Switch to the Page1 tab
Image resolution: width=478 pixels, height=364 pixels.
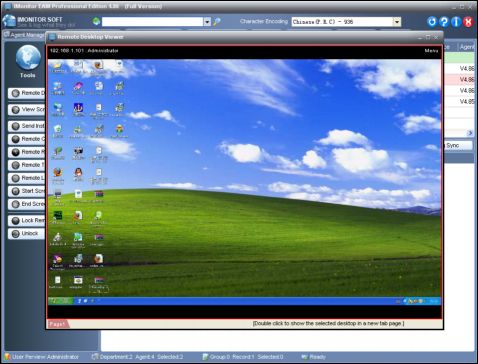coord(58,324)
